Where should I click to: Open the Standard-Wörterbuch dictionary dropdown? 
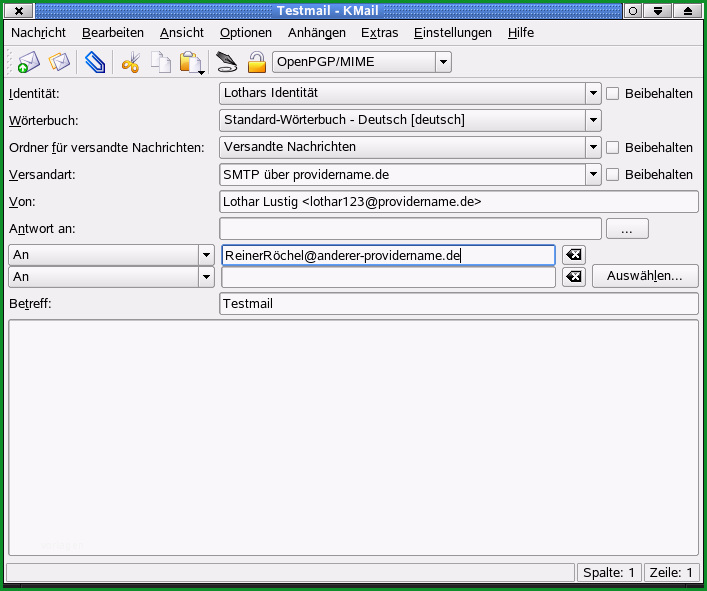coord(593,120)
